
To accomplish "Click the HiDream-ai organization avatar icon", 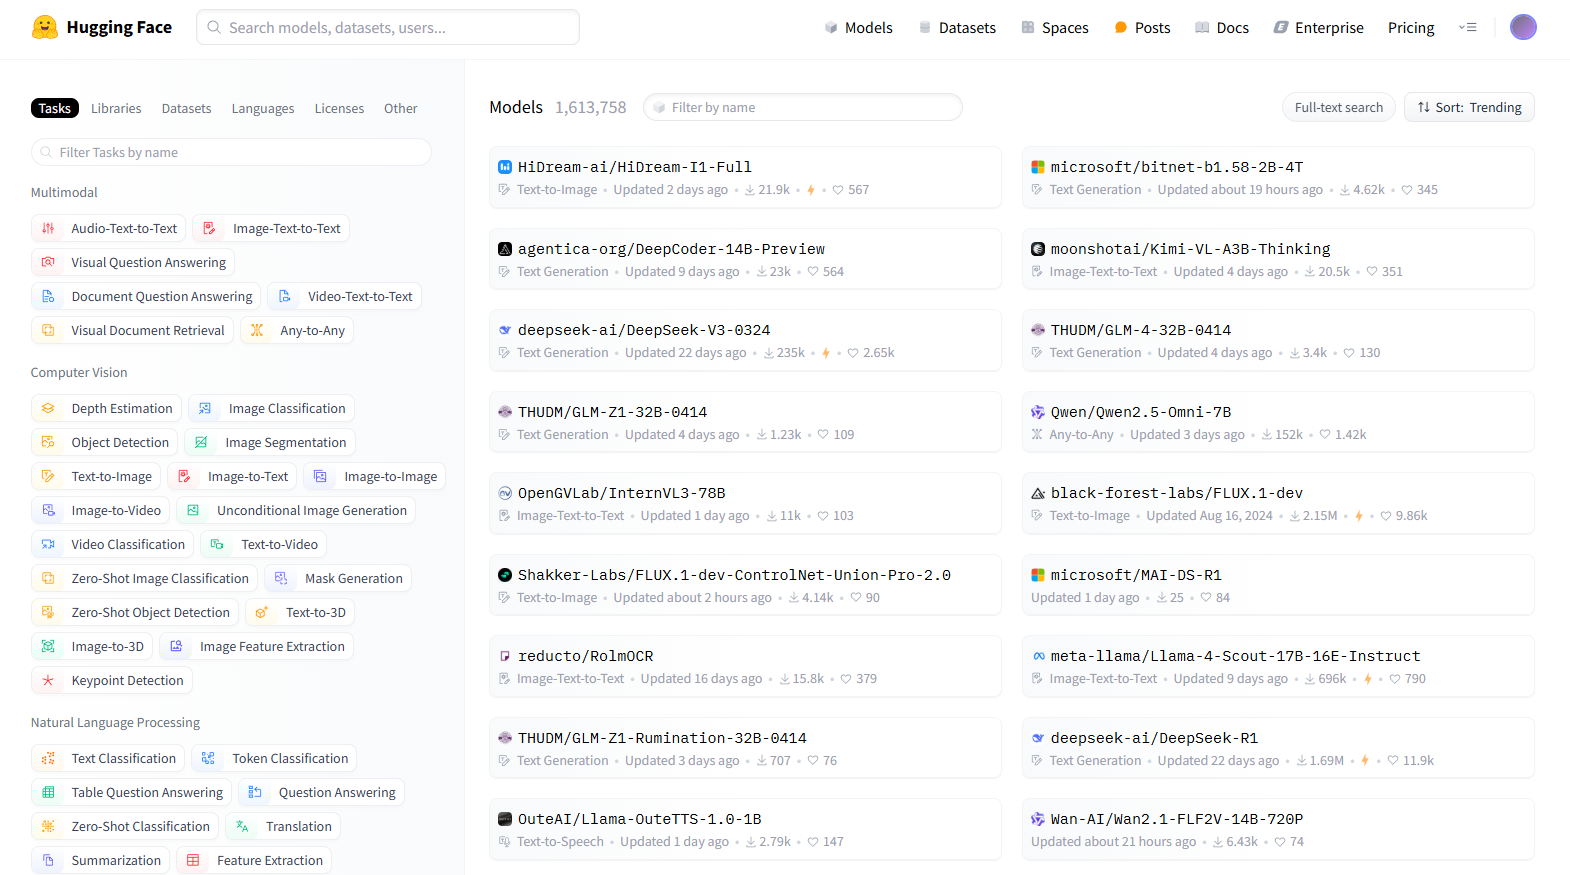I will tap(505, 167).
